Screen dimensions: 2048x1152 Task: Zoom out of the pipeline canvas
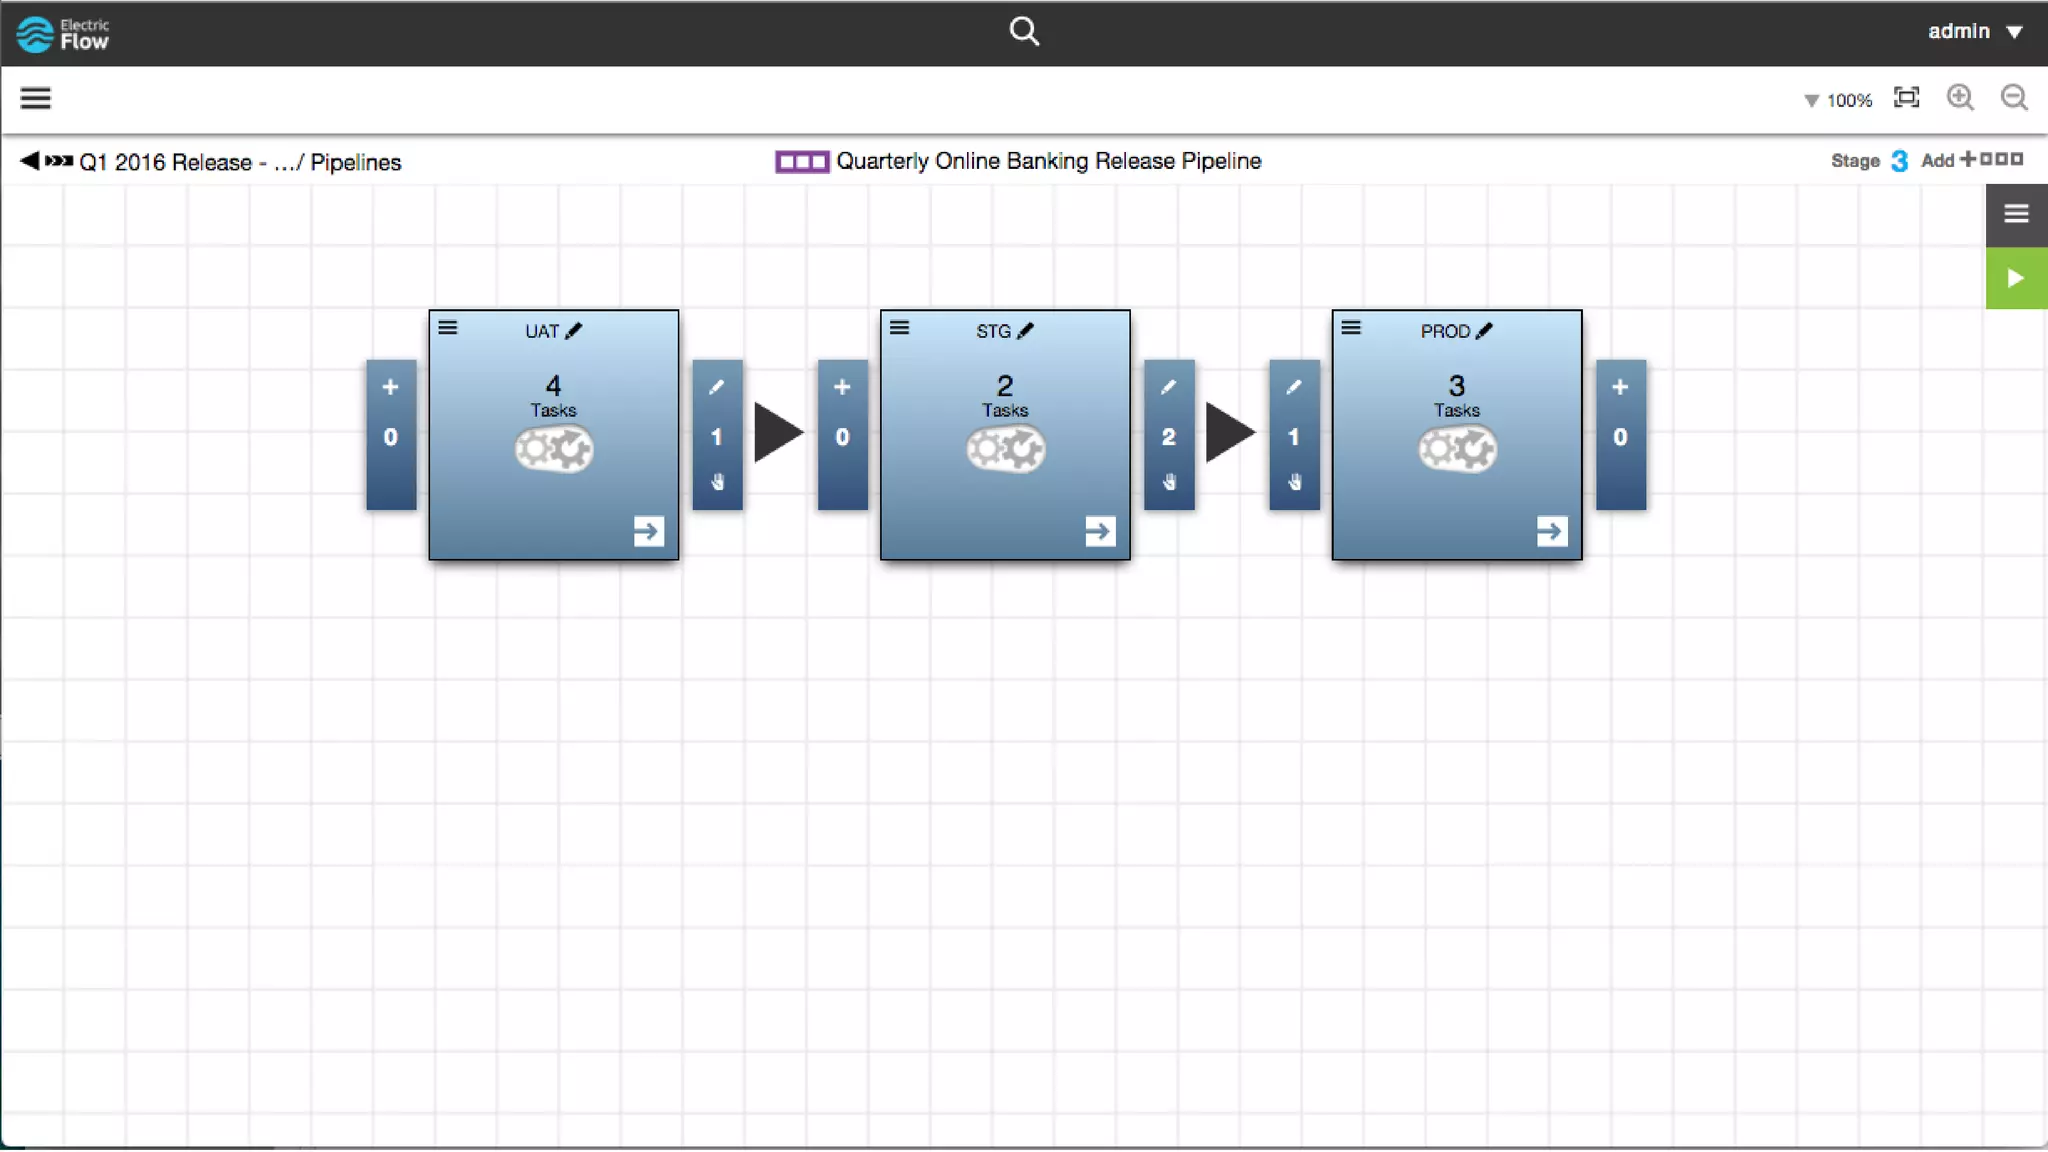pos(2013,98)
